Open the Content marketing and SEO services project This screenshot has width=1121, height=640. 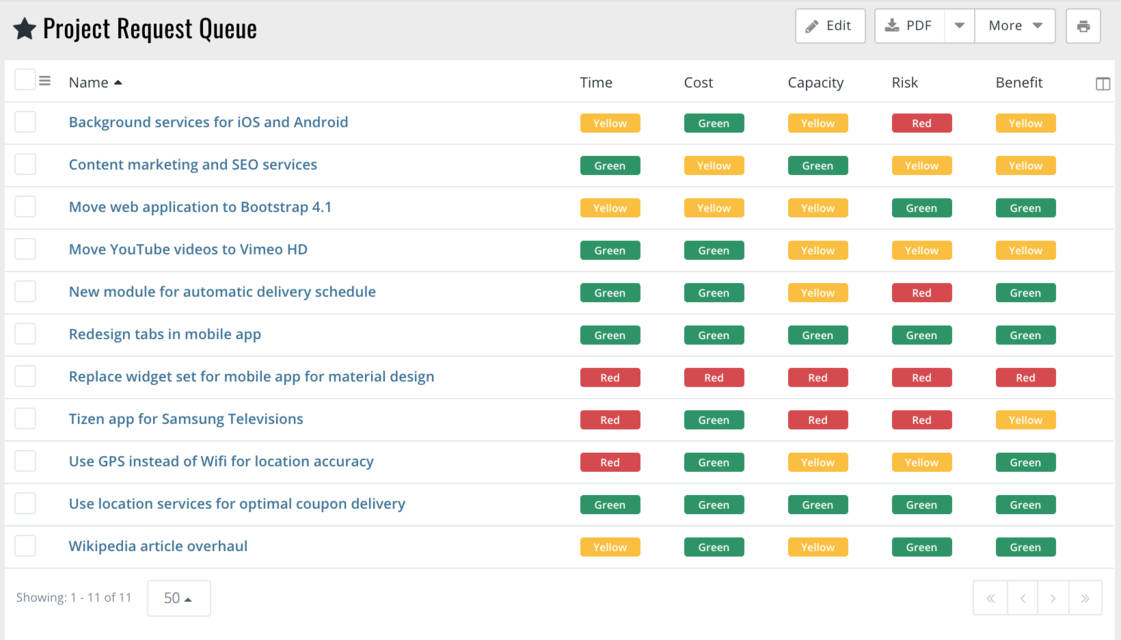[x=192, y=164]
